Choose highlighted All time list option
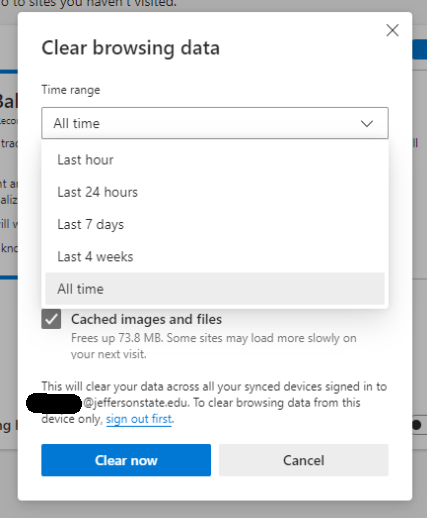Viewport: 427px width, 518px height. [x=215, y=289]
